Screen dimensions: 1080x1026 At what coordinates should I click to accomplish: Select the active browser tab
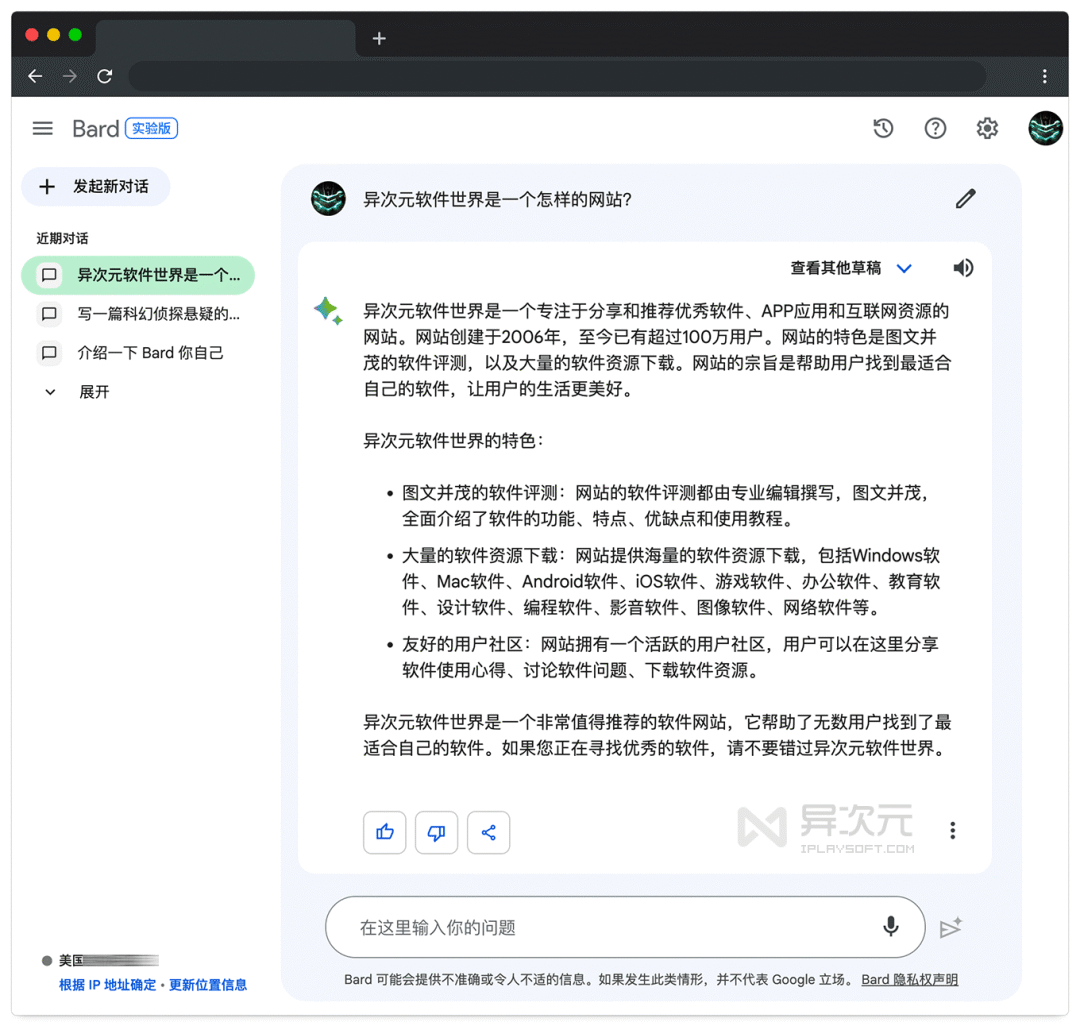[x=225, y=39]
